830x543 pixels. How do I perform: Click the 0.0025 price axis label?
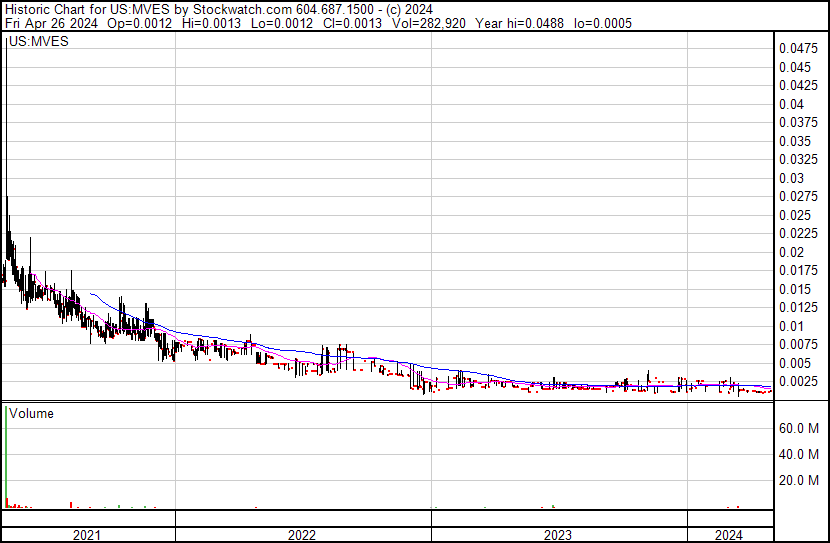point(798,381)
